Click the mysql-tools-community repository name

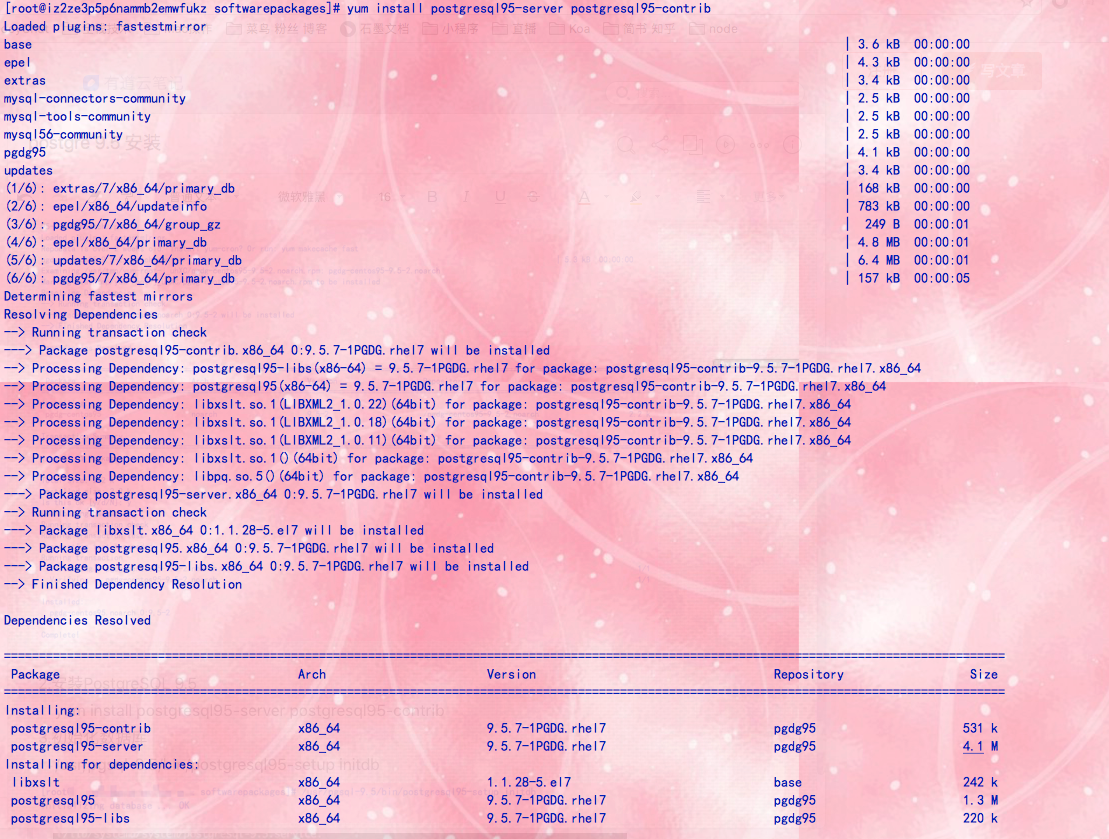[x=77, y=117]
